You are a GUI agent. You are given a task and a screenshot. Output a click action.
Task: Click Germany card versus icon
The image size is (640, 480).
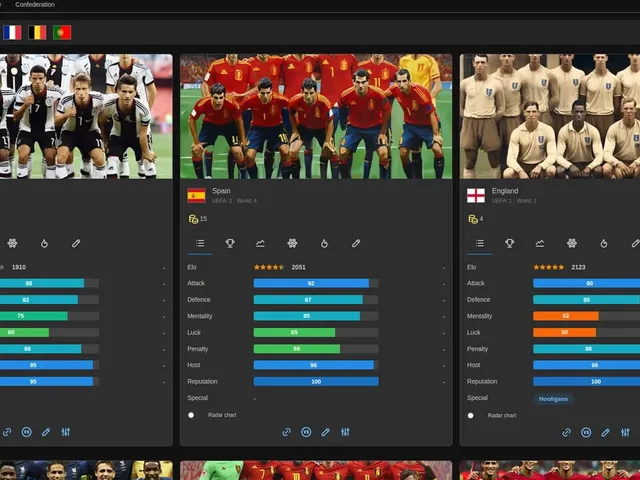click(27, 432)
